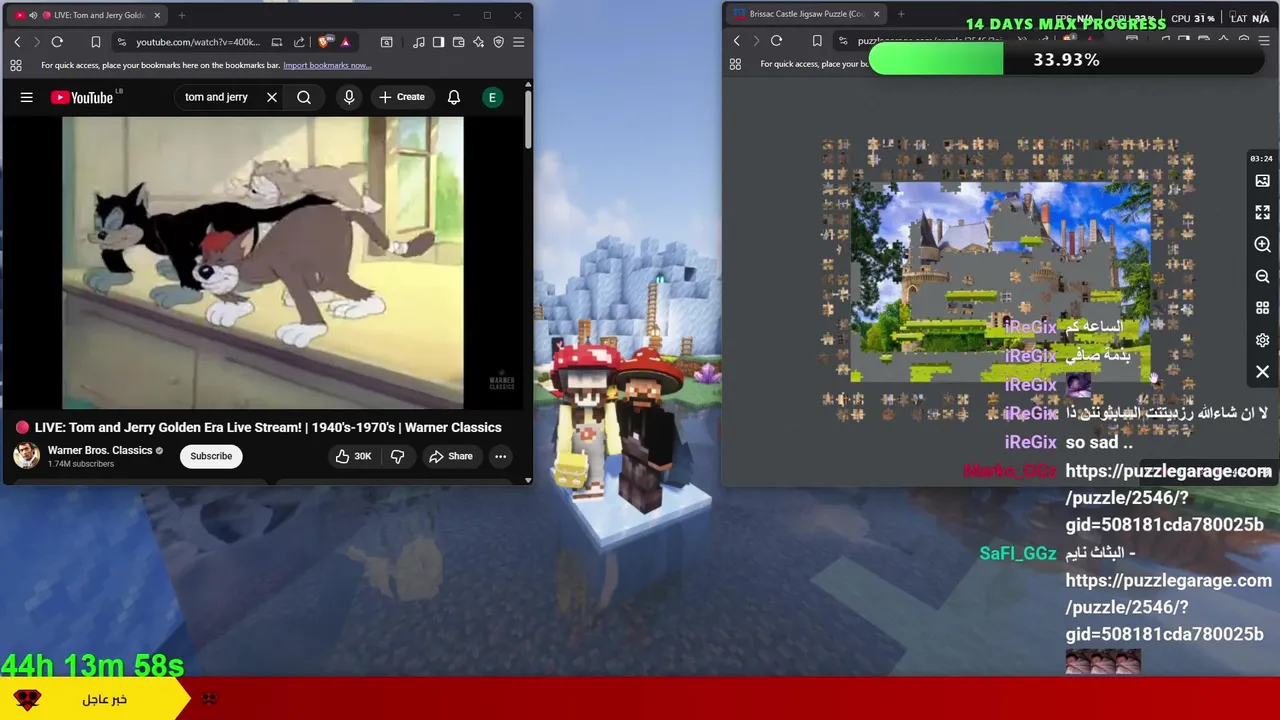Open apps grid icon in puzzle window bookmarks bar
This screenshot has width=1280, height=720.
(x=736, y=64)
